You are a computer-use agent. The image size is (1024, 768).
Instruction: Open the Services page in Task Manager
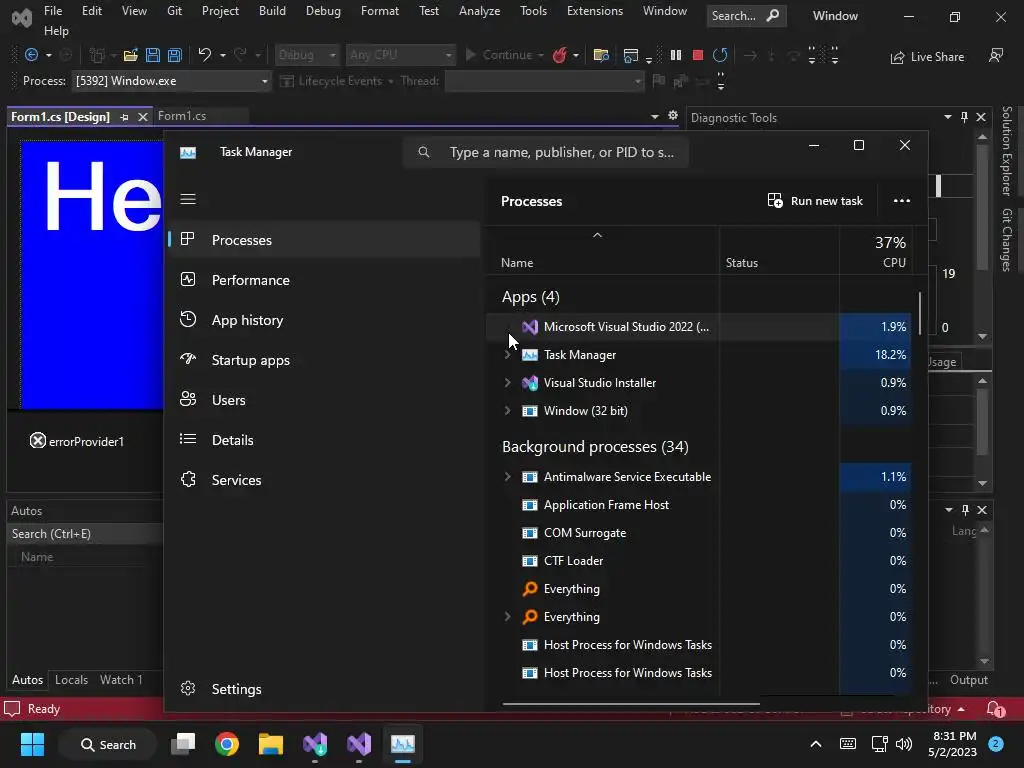coord(325,480)
